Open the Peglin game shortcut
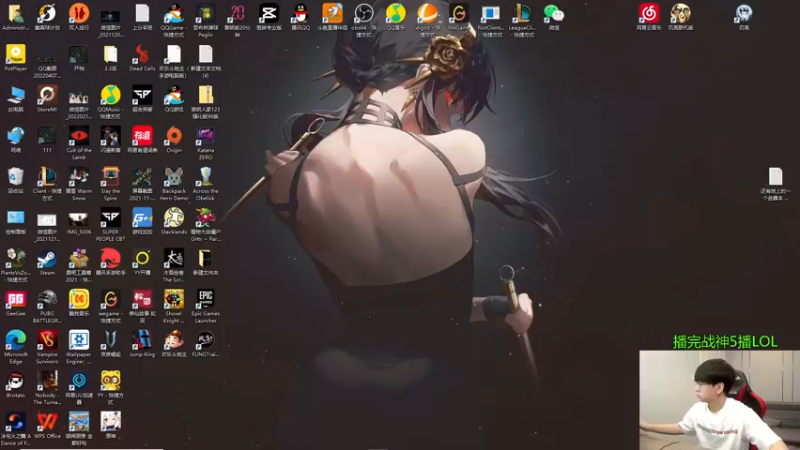This screenshot has width=800, height=450. [206, 13]
